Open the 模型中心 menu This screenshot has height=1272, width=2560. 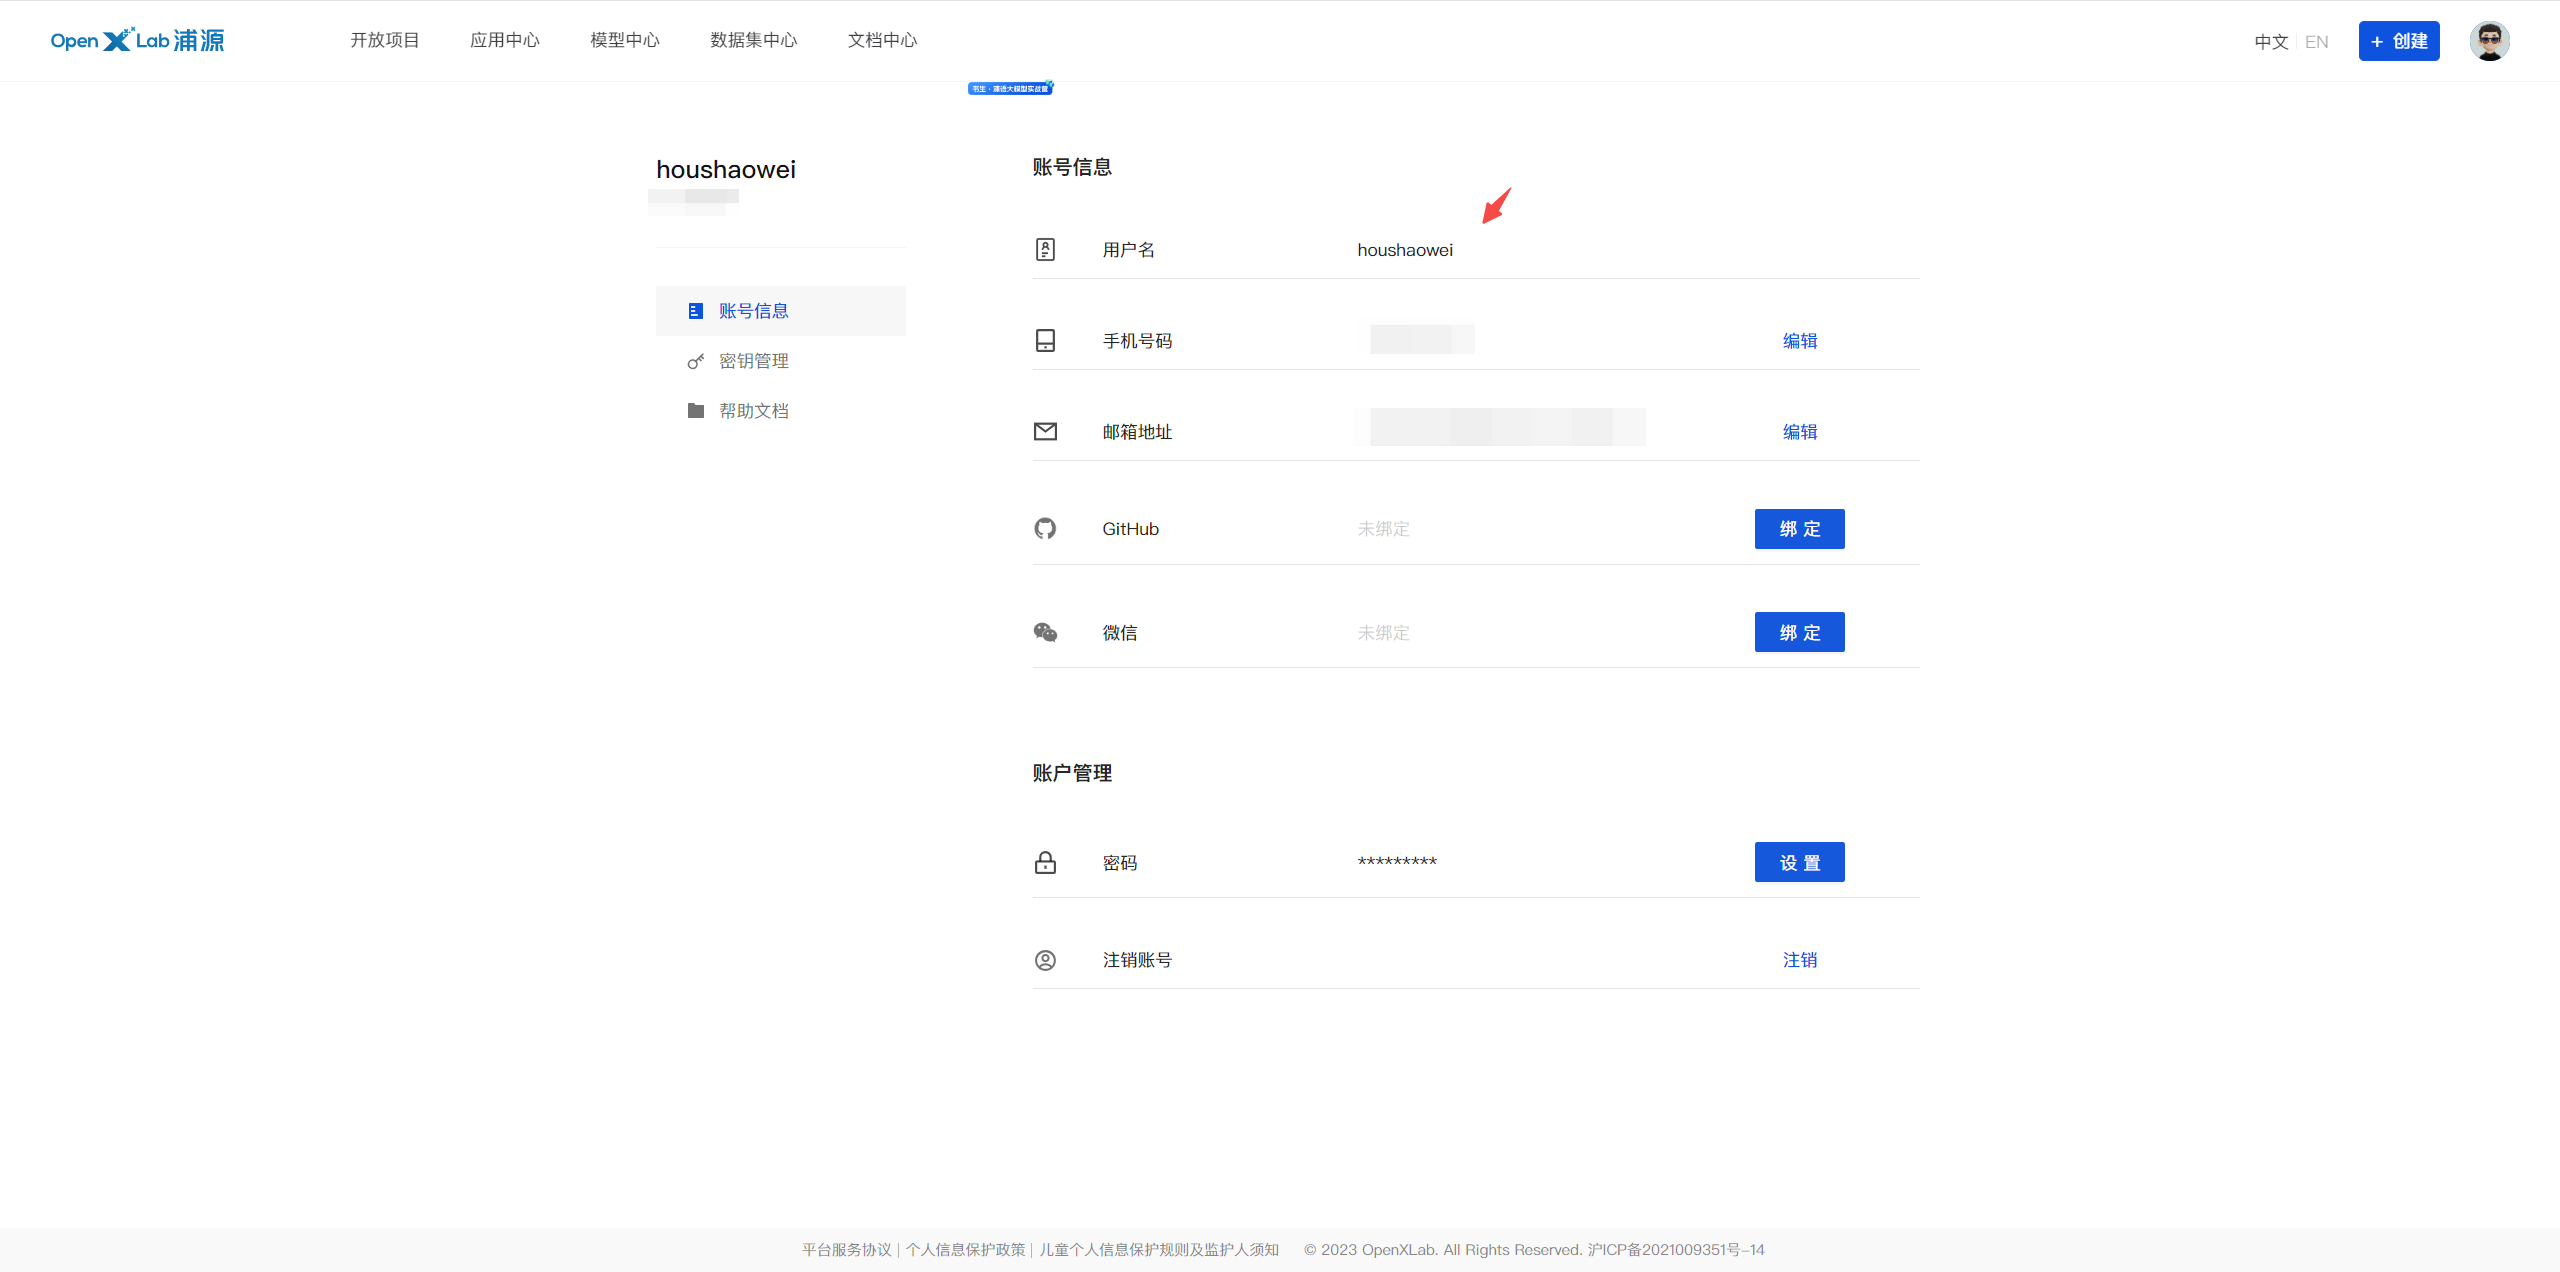pos(625,40)
